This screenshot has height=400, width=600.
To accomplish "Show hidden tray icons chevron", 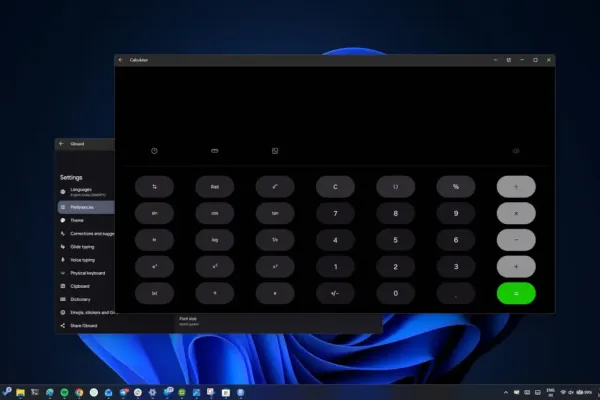I will (x=506, y=392).
